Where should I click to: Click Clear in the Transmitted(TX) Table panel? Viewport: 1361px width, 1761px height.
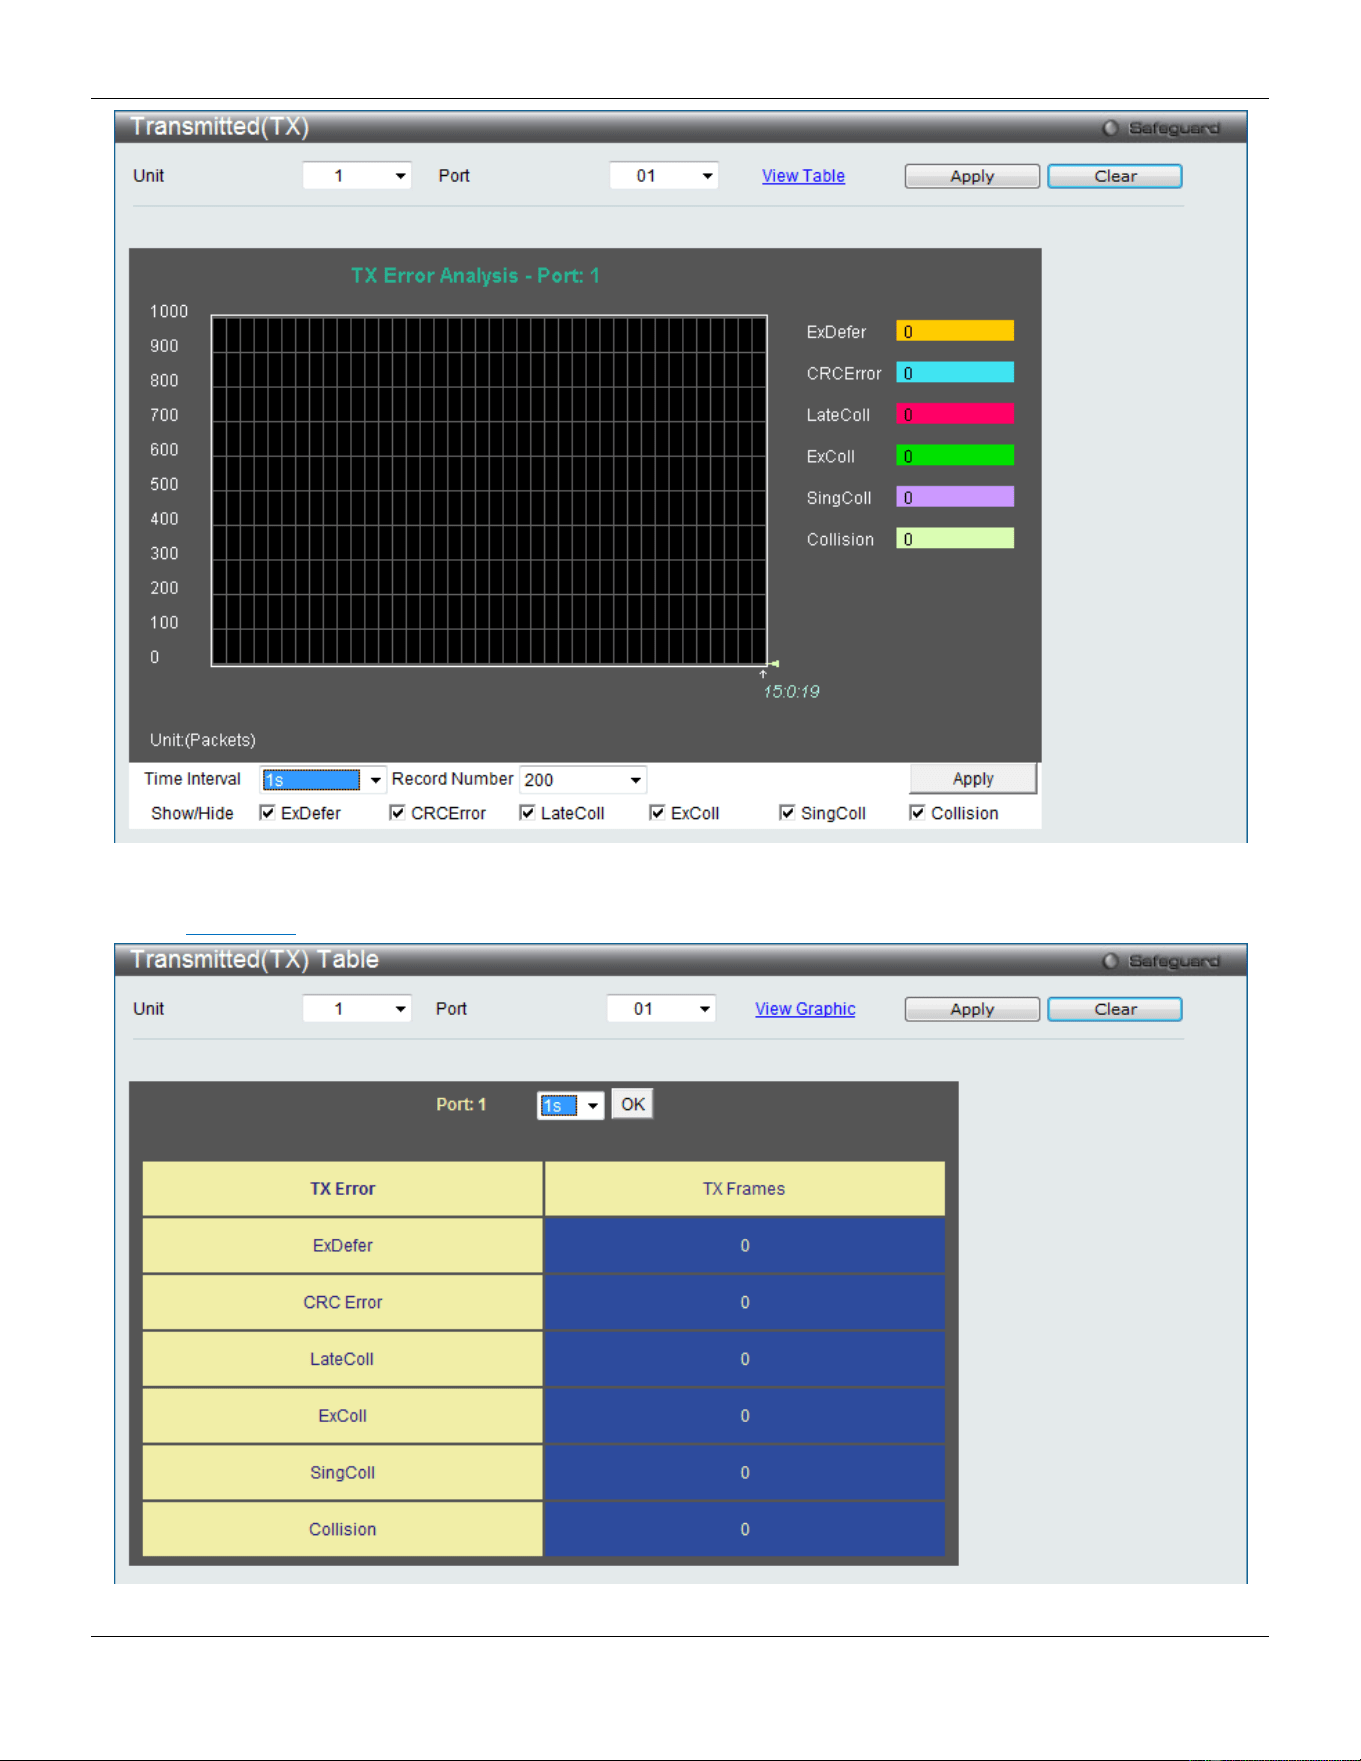(1115, 1009)
